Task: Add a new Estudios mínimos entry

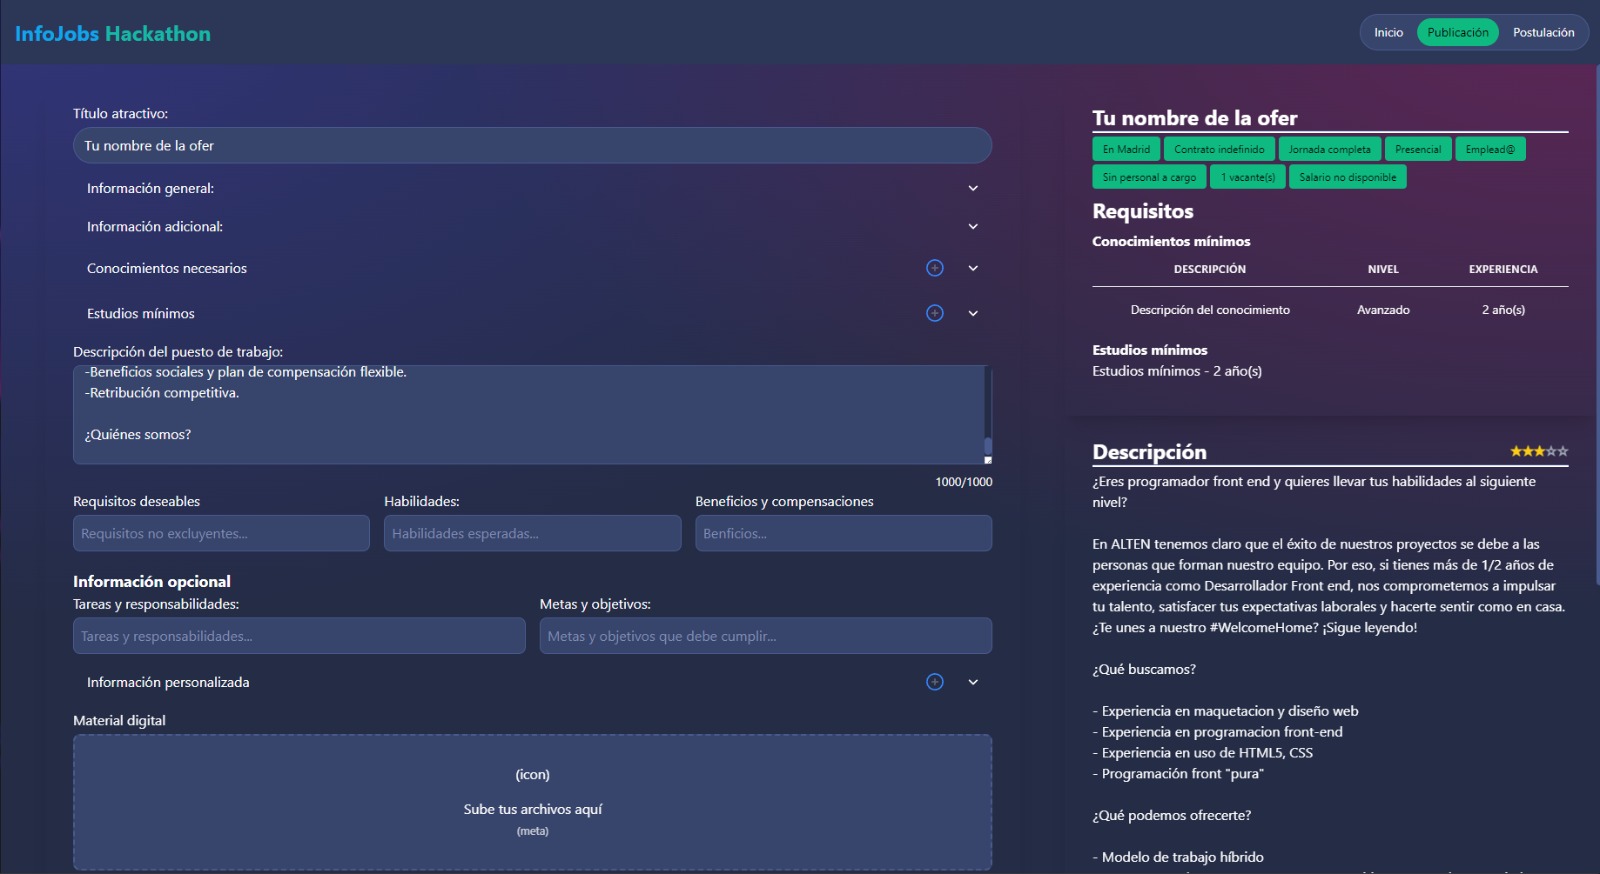Action: coord(935,313)
